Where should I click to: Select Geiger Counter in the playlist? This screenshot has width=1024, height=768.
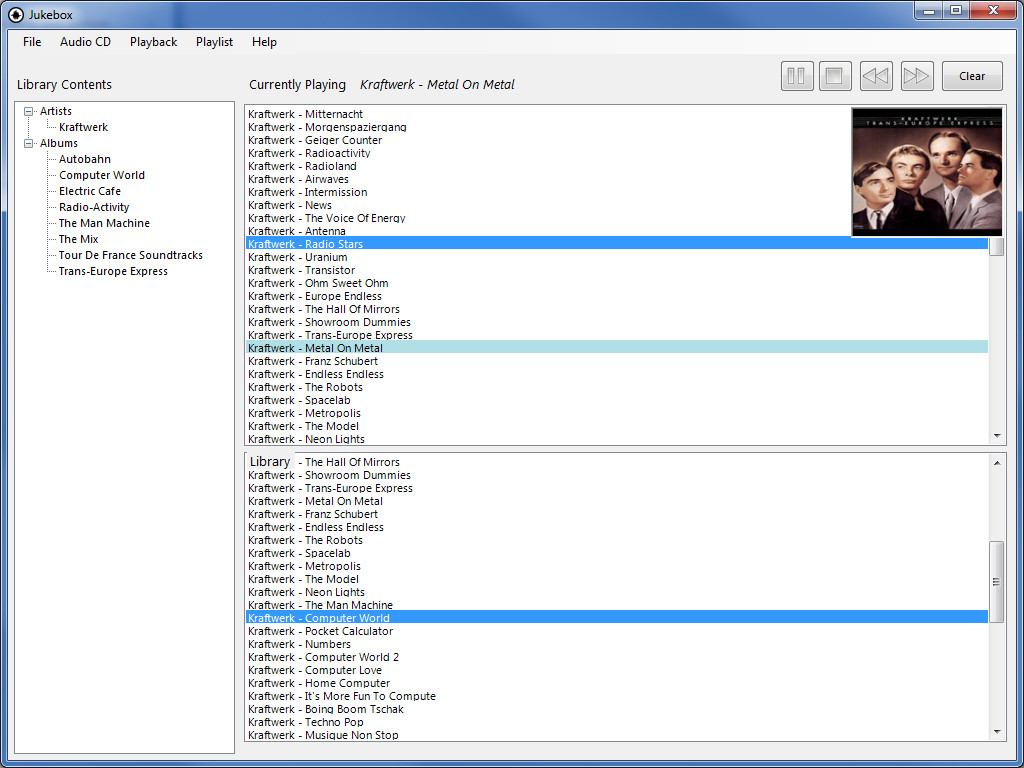(x=315, y=140)
